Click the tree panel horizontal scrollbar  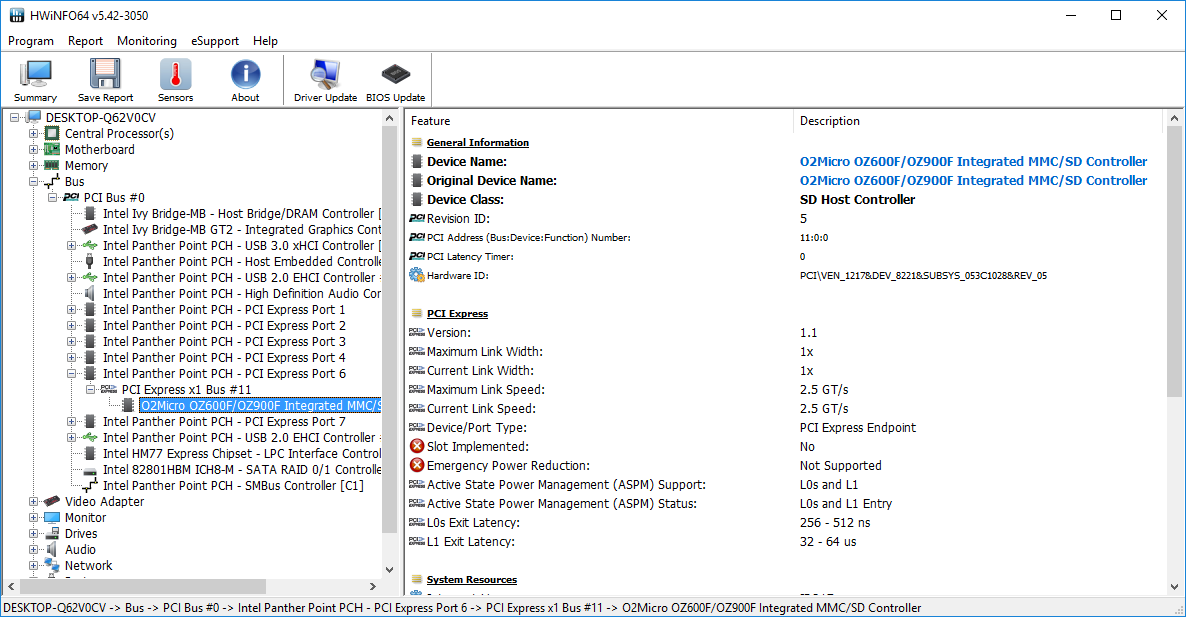click(142, 587)
